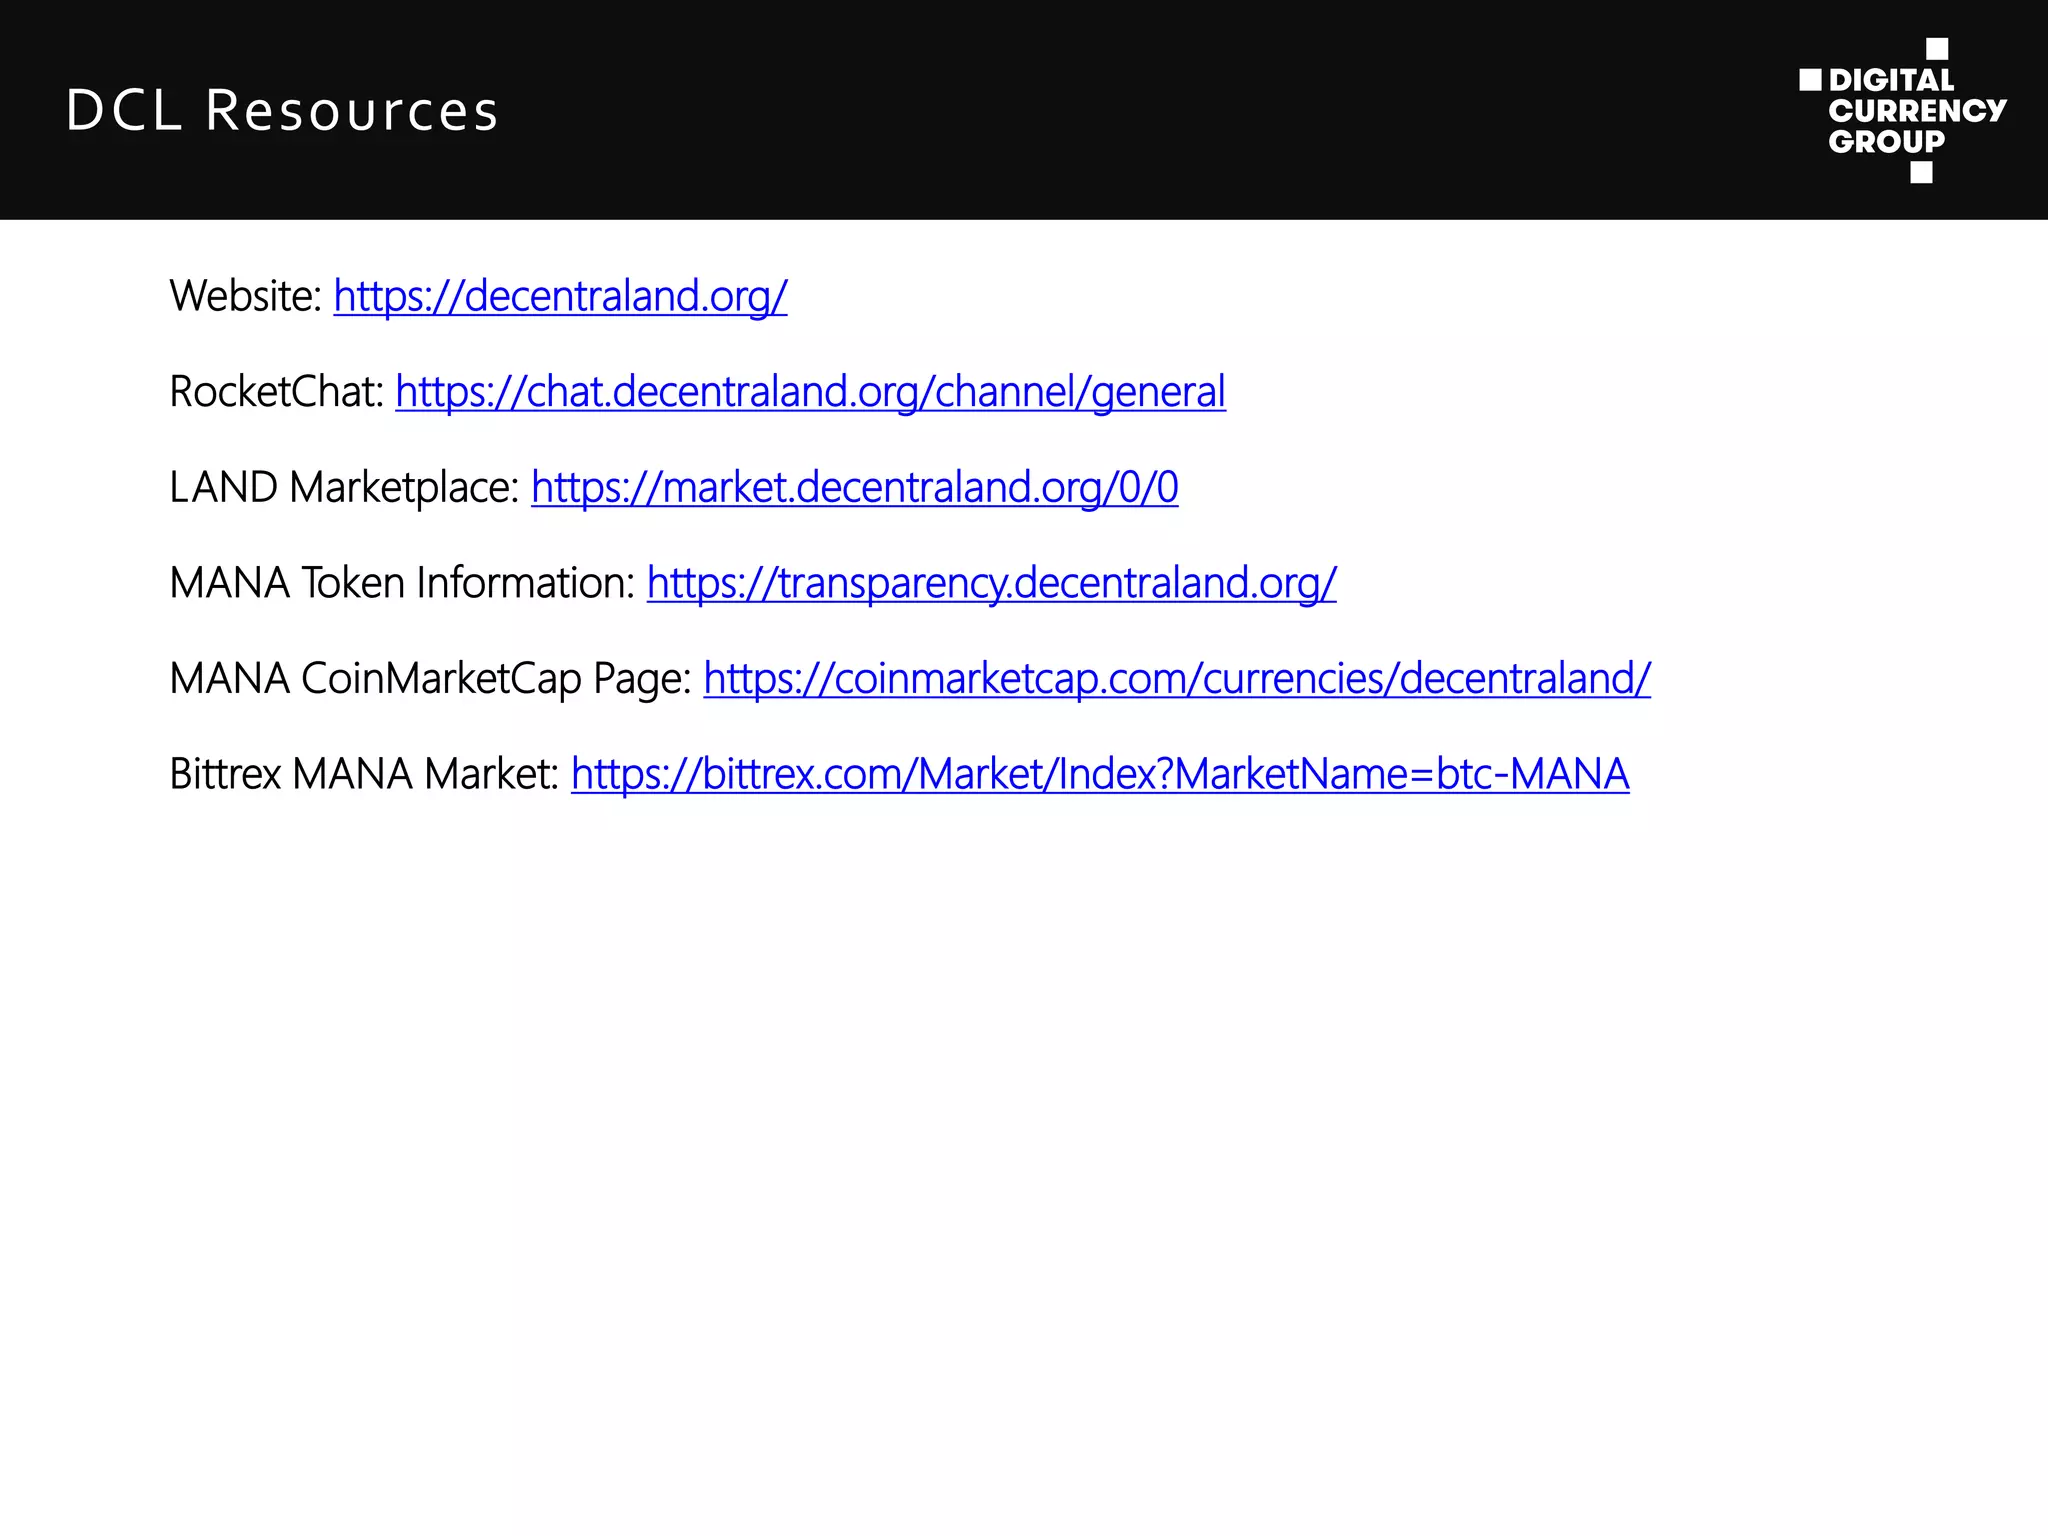Select the 'LAND Marketplace:' label text
The image size is (2048, 1536).
coord(344,488)
